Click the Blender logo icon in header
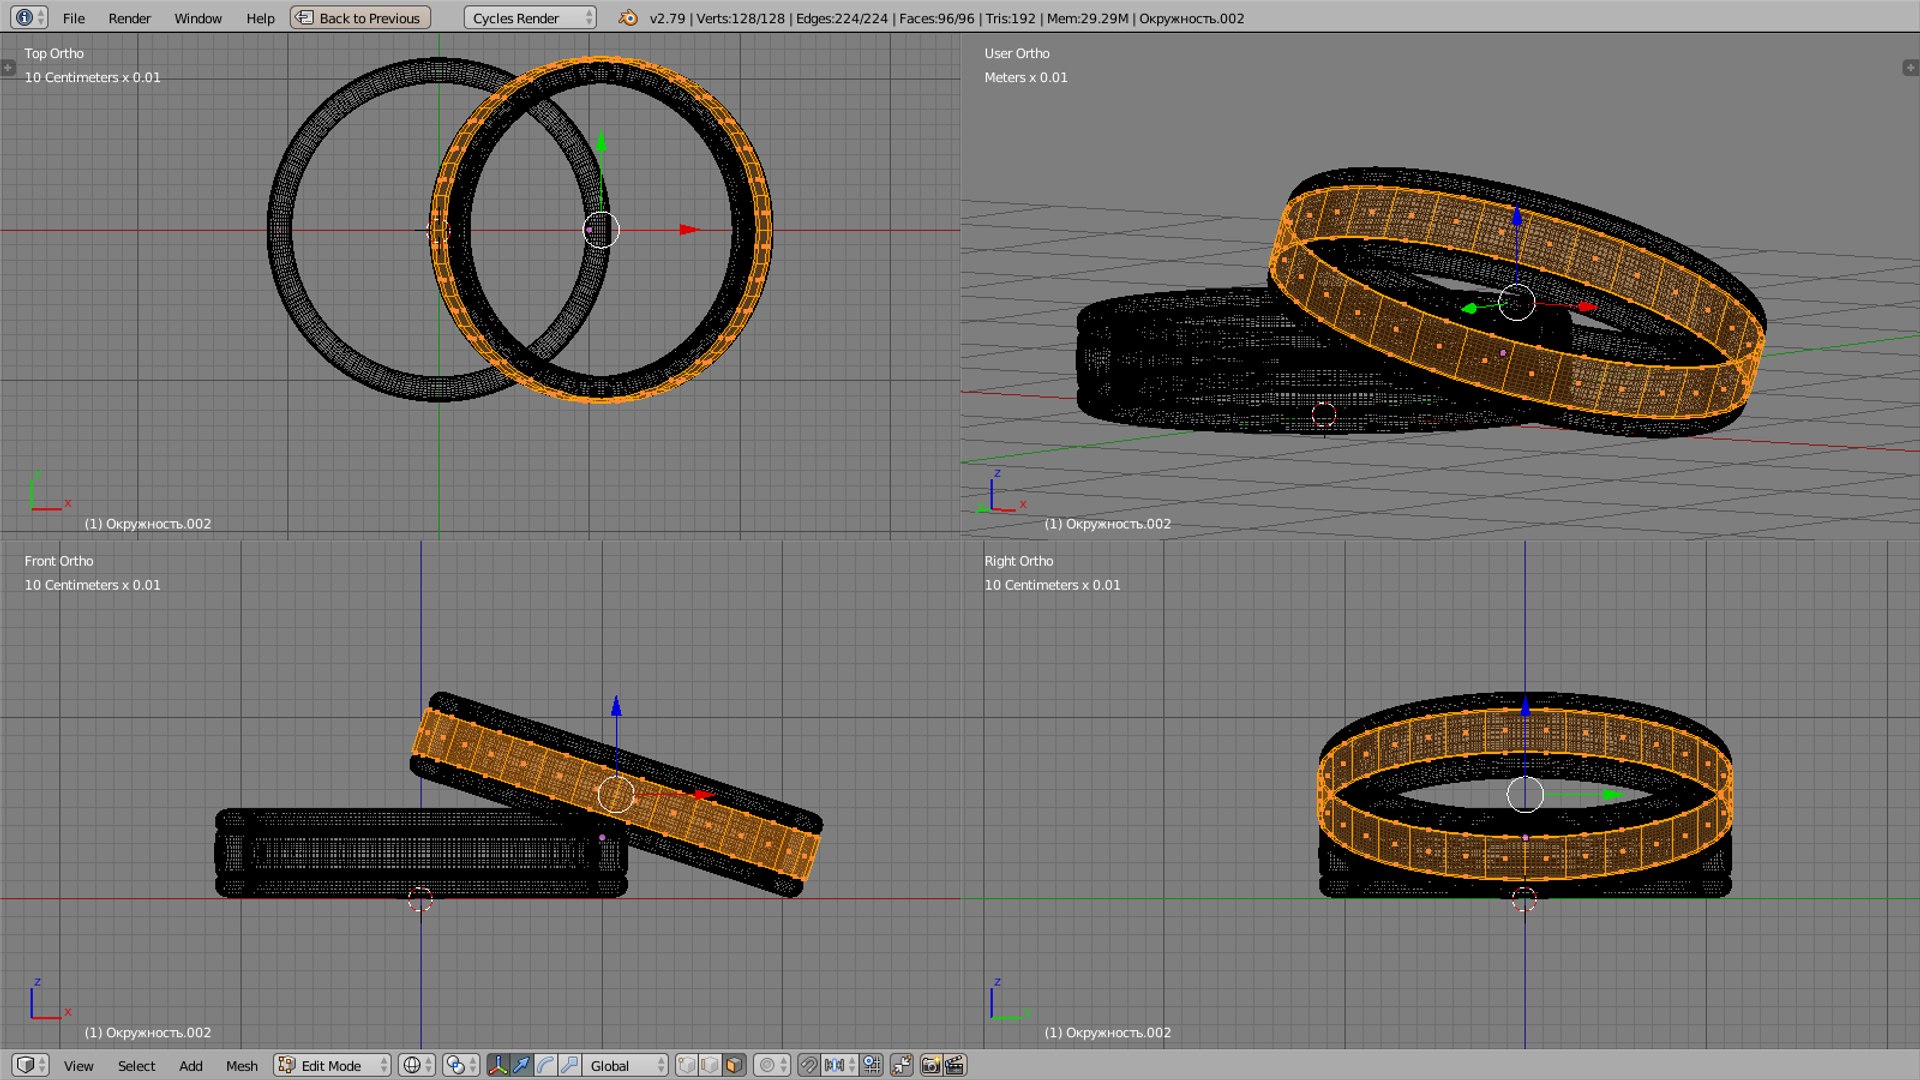This screenshot has width=1920, height=1080. [627, 18]
